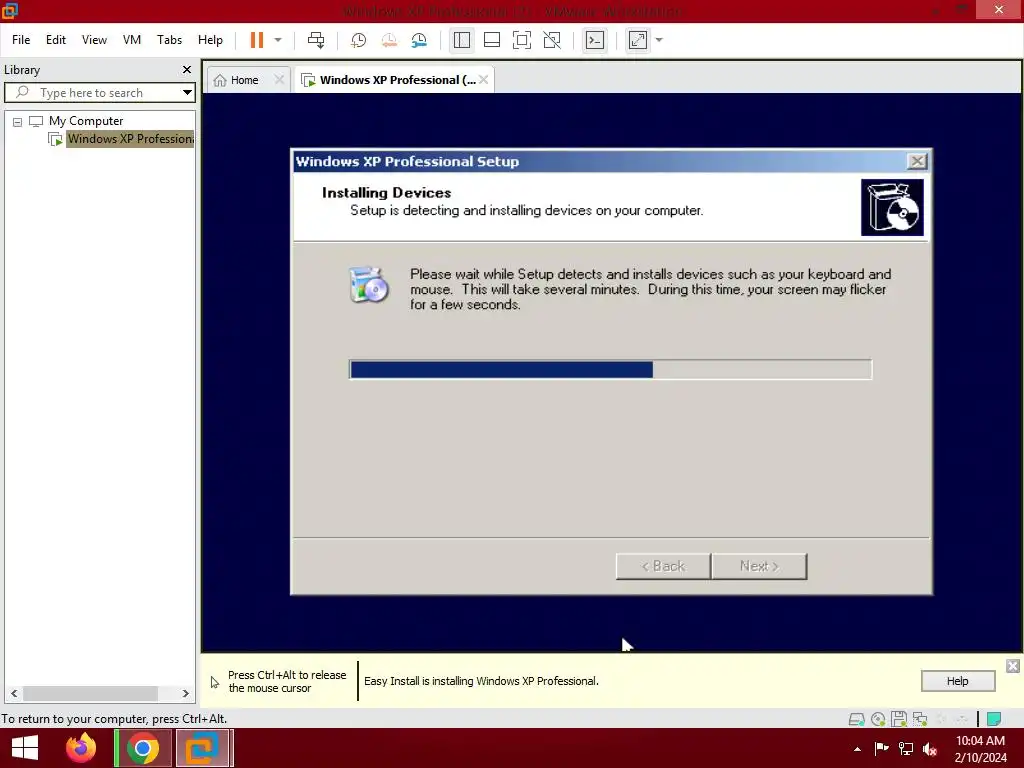
Task: Open the Edit menu
Action: [x=56, y=40]
